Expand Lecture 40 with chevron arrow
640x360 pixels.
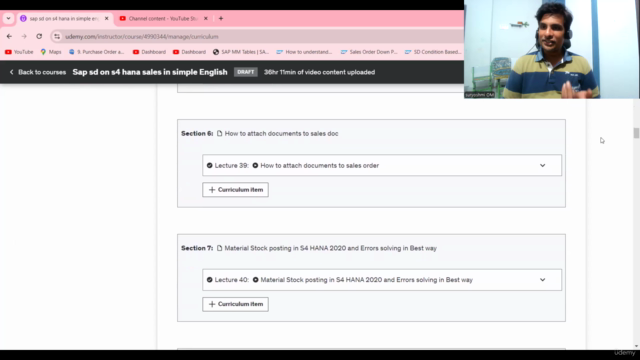542,280
